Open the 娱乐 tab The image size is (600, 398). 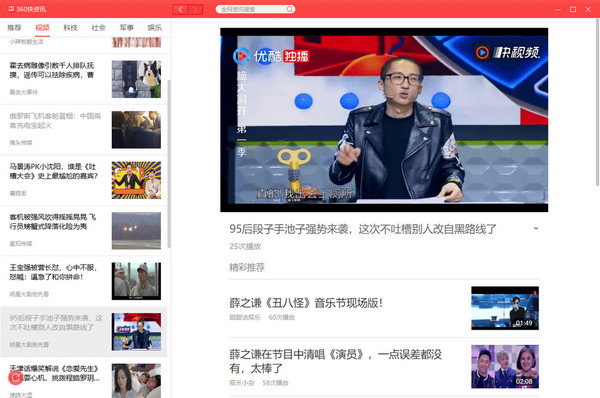tap(155, 28)
